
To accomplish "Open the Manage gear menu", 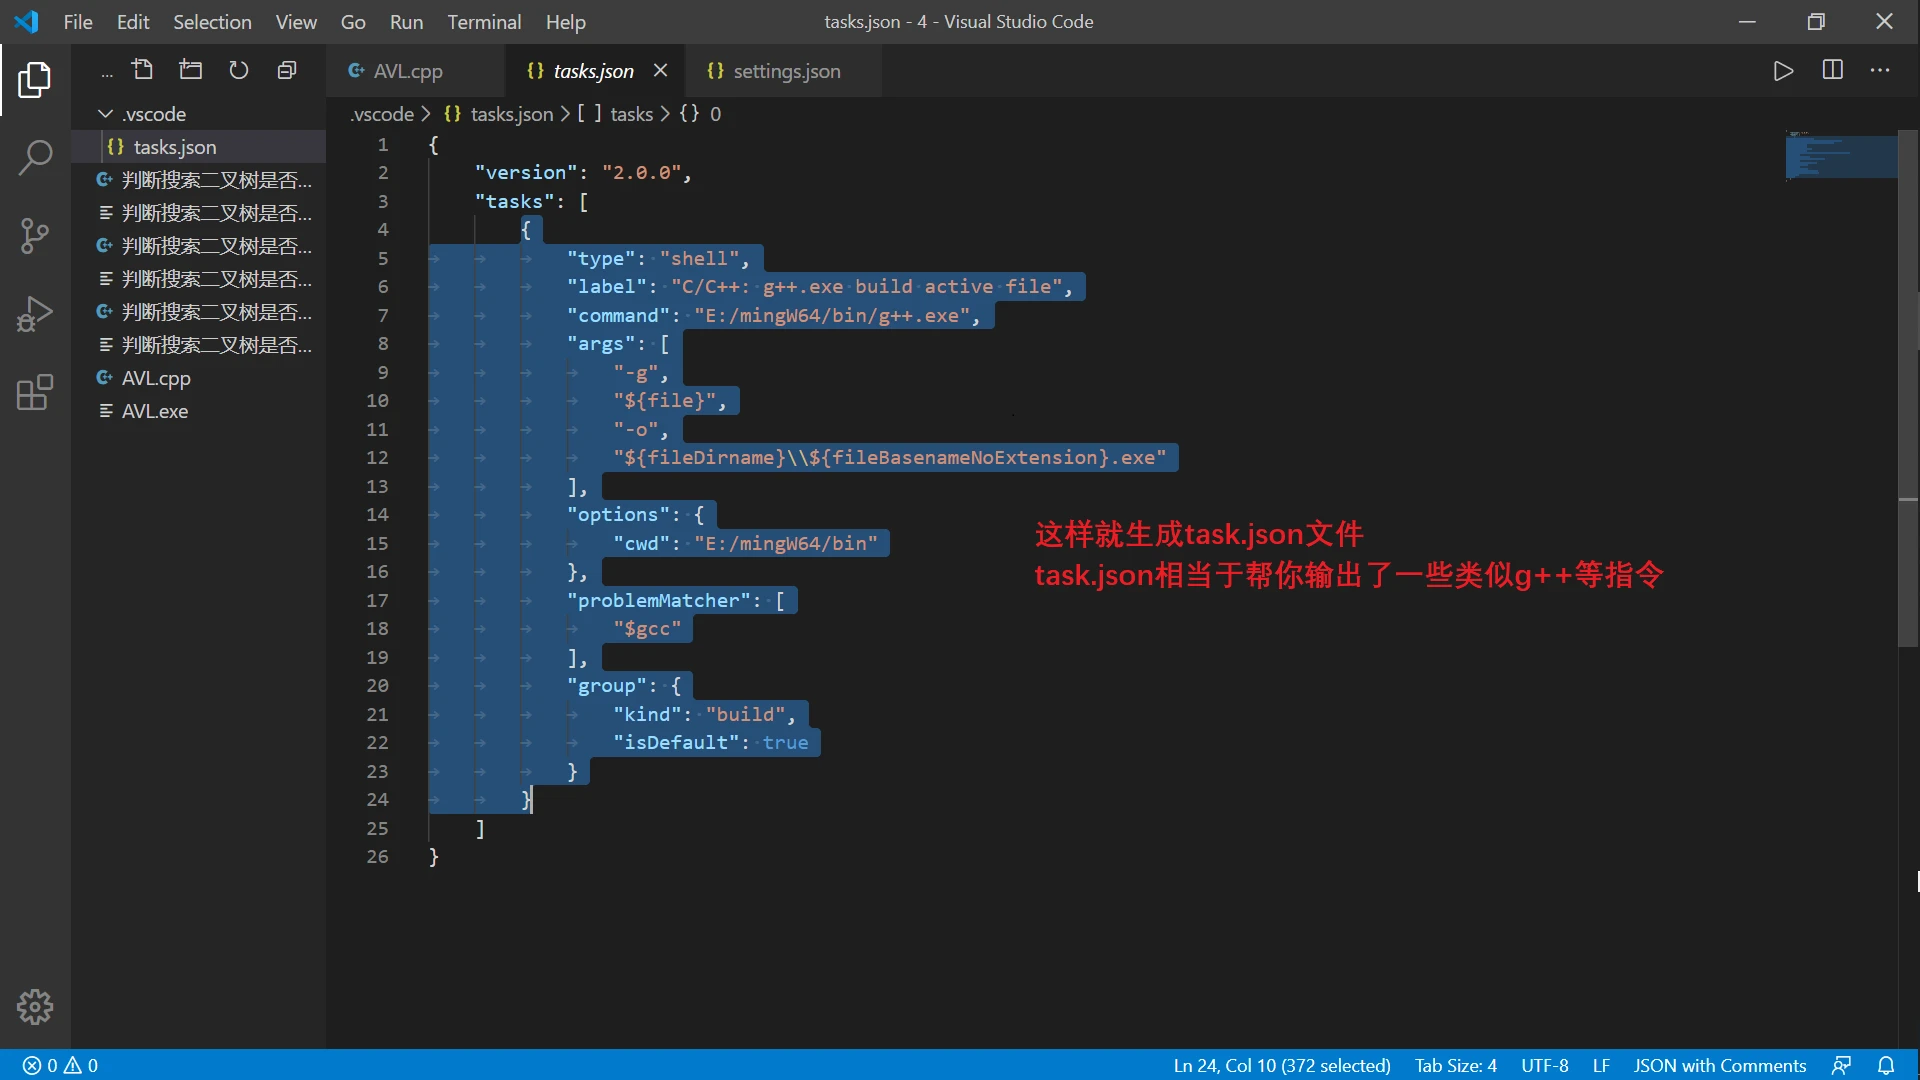I will (x=34, y=1007).
